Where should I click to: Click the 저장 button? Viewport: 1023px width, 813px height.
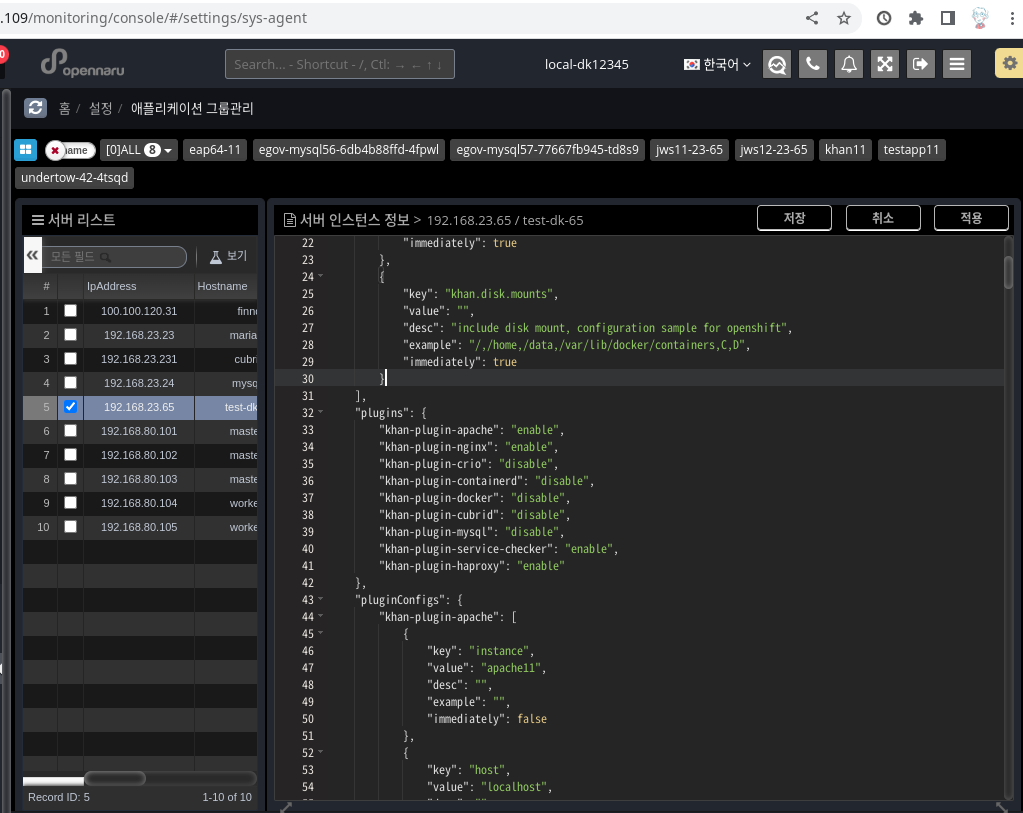pos(793,217)
